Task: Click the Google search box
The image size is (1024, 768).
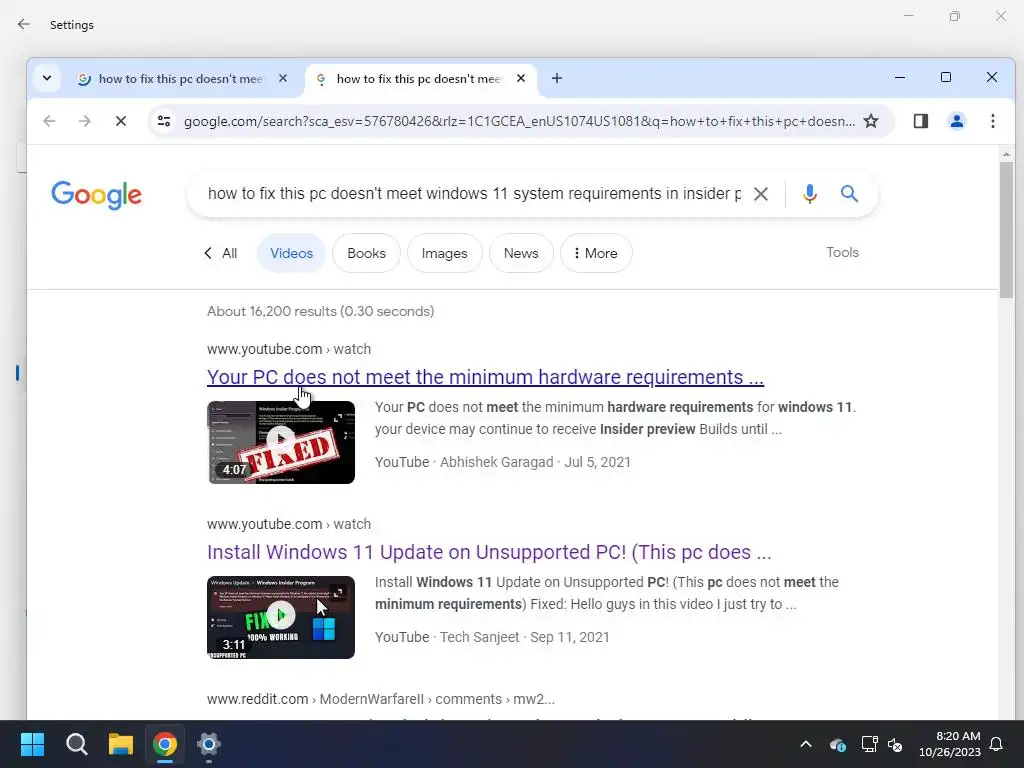Action: [474, 194]
